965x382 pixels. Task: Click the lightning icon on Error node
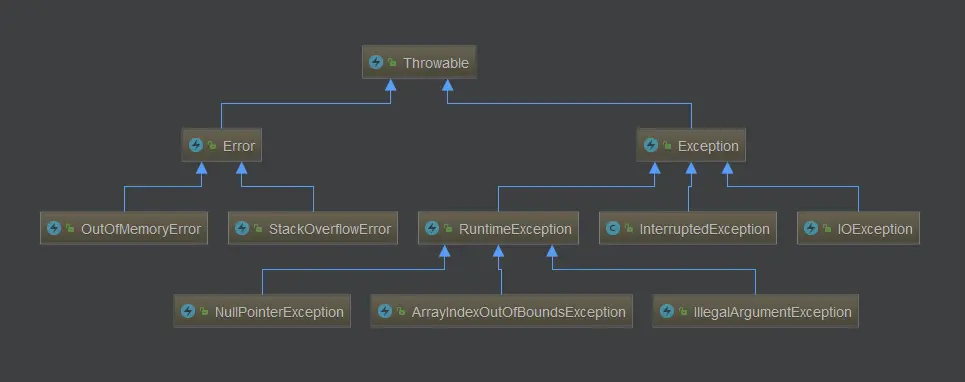point(196,145)
